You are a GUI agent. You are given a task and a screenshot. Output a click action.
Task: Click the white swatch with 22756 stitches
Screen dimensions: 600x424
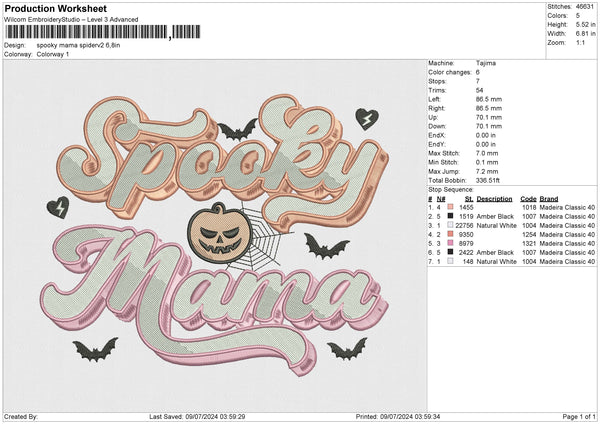click(x=450, y=225)
